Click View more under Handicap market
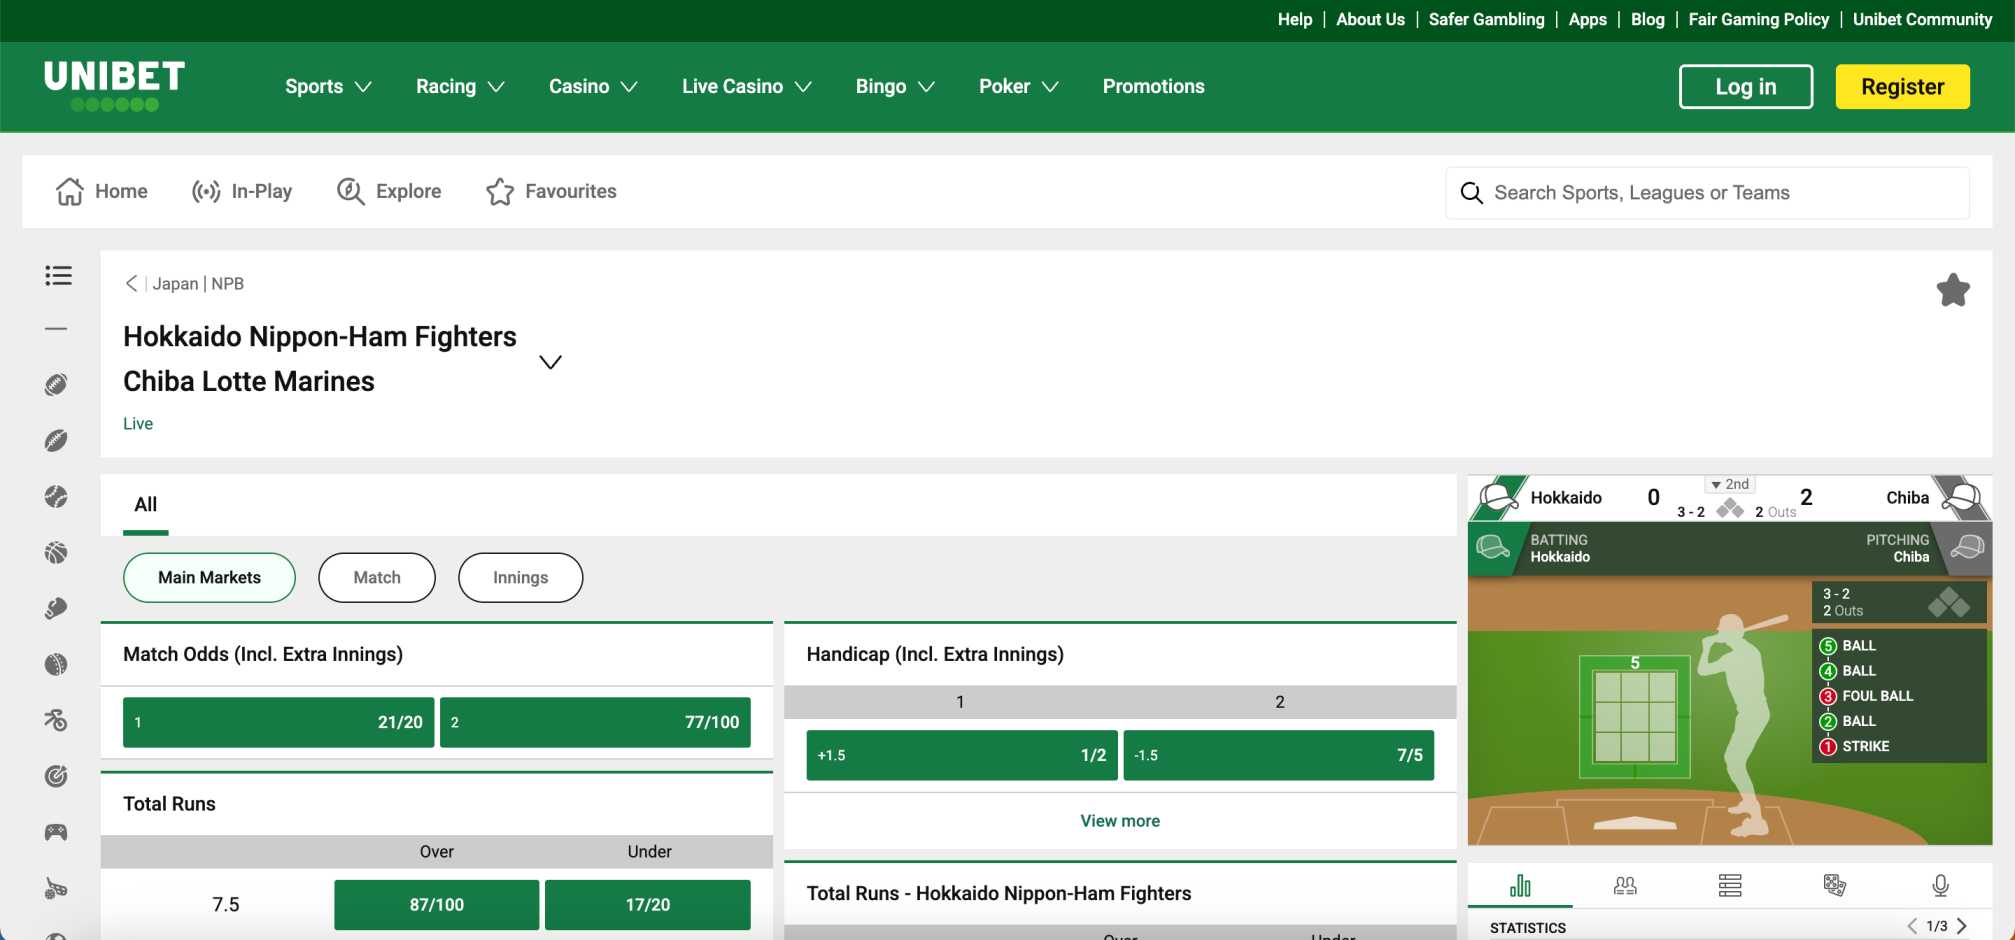 1120,821
